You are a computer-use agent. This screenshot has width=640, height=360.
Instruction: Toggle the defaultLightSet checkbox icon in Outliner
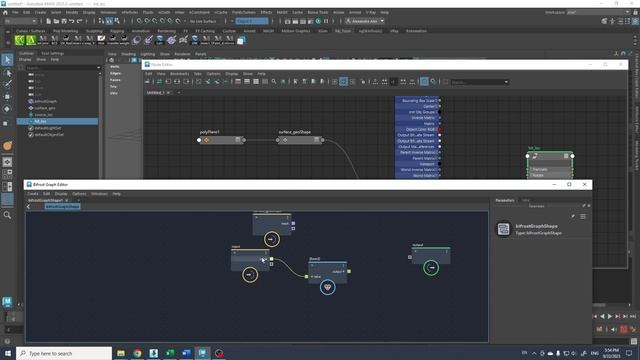31,128
